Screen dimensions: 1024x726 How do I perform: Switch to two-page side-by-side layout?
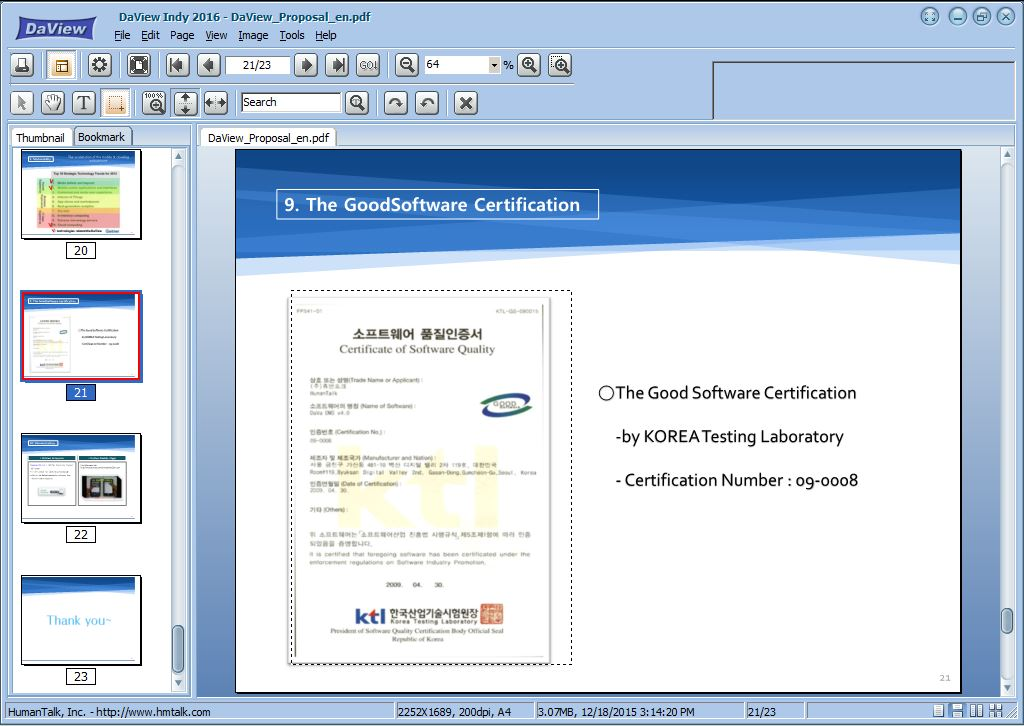coord(977,711)
